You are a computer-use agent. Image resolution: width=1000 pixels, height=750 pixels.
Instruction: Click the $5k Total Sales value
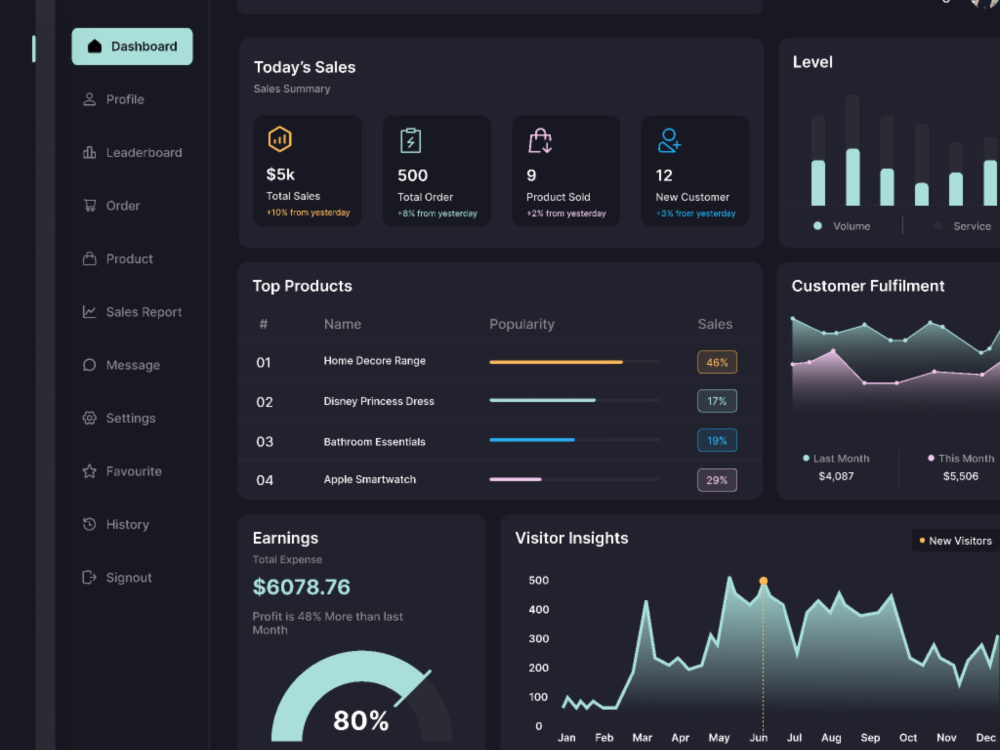pos(281,174)
